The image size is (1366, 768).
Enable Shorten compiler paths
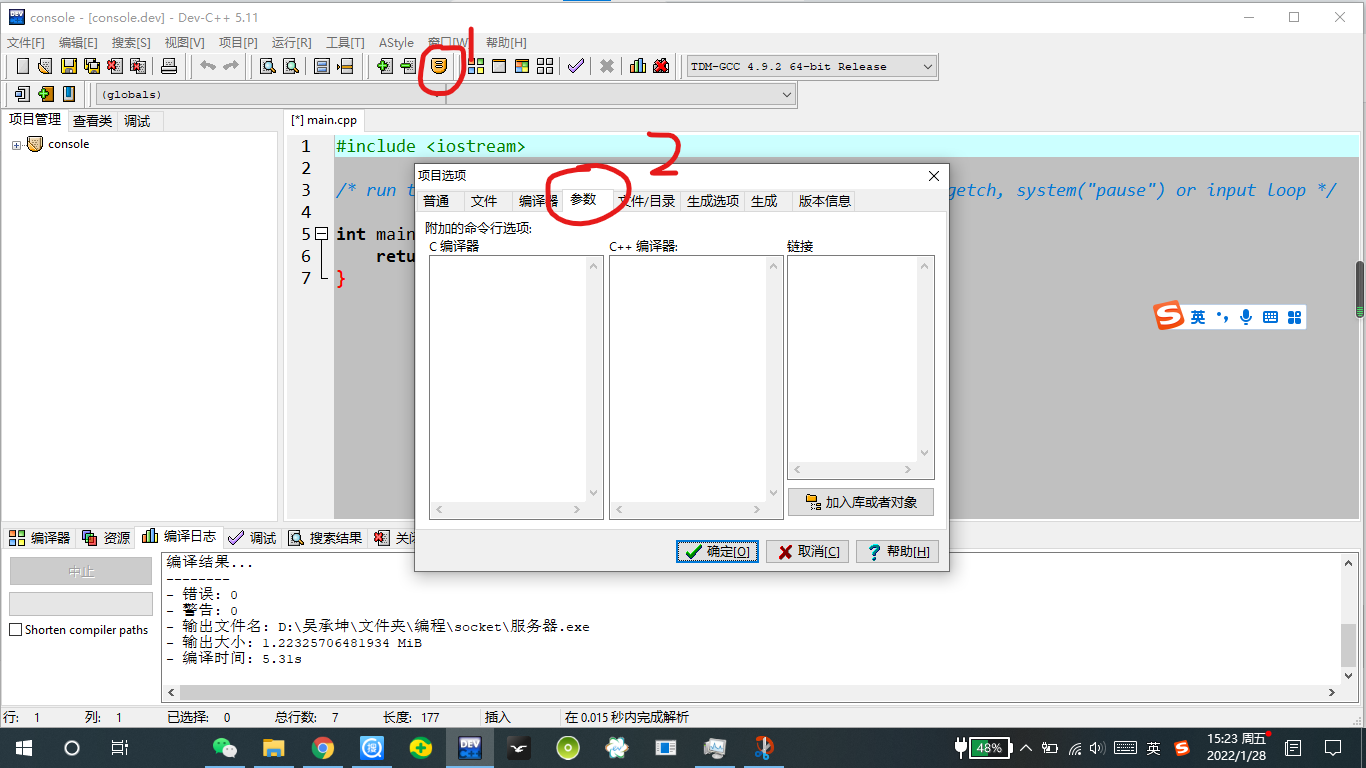coord(16,629)
